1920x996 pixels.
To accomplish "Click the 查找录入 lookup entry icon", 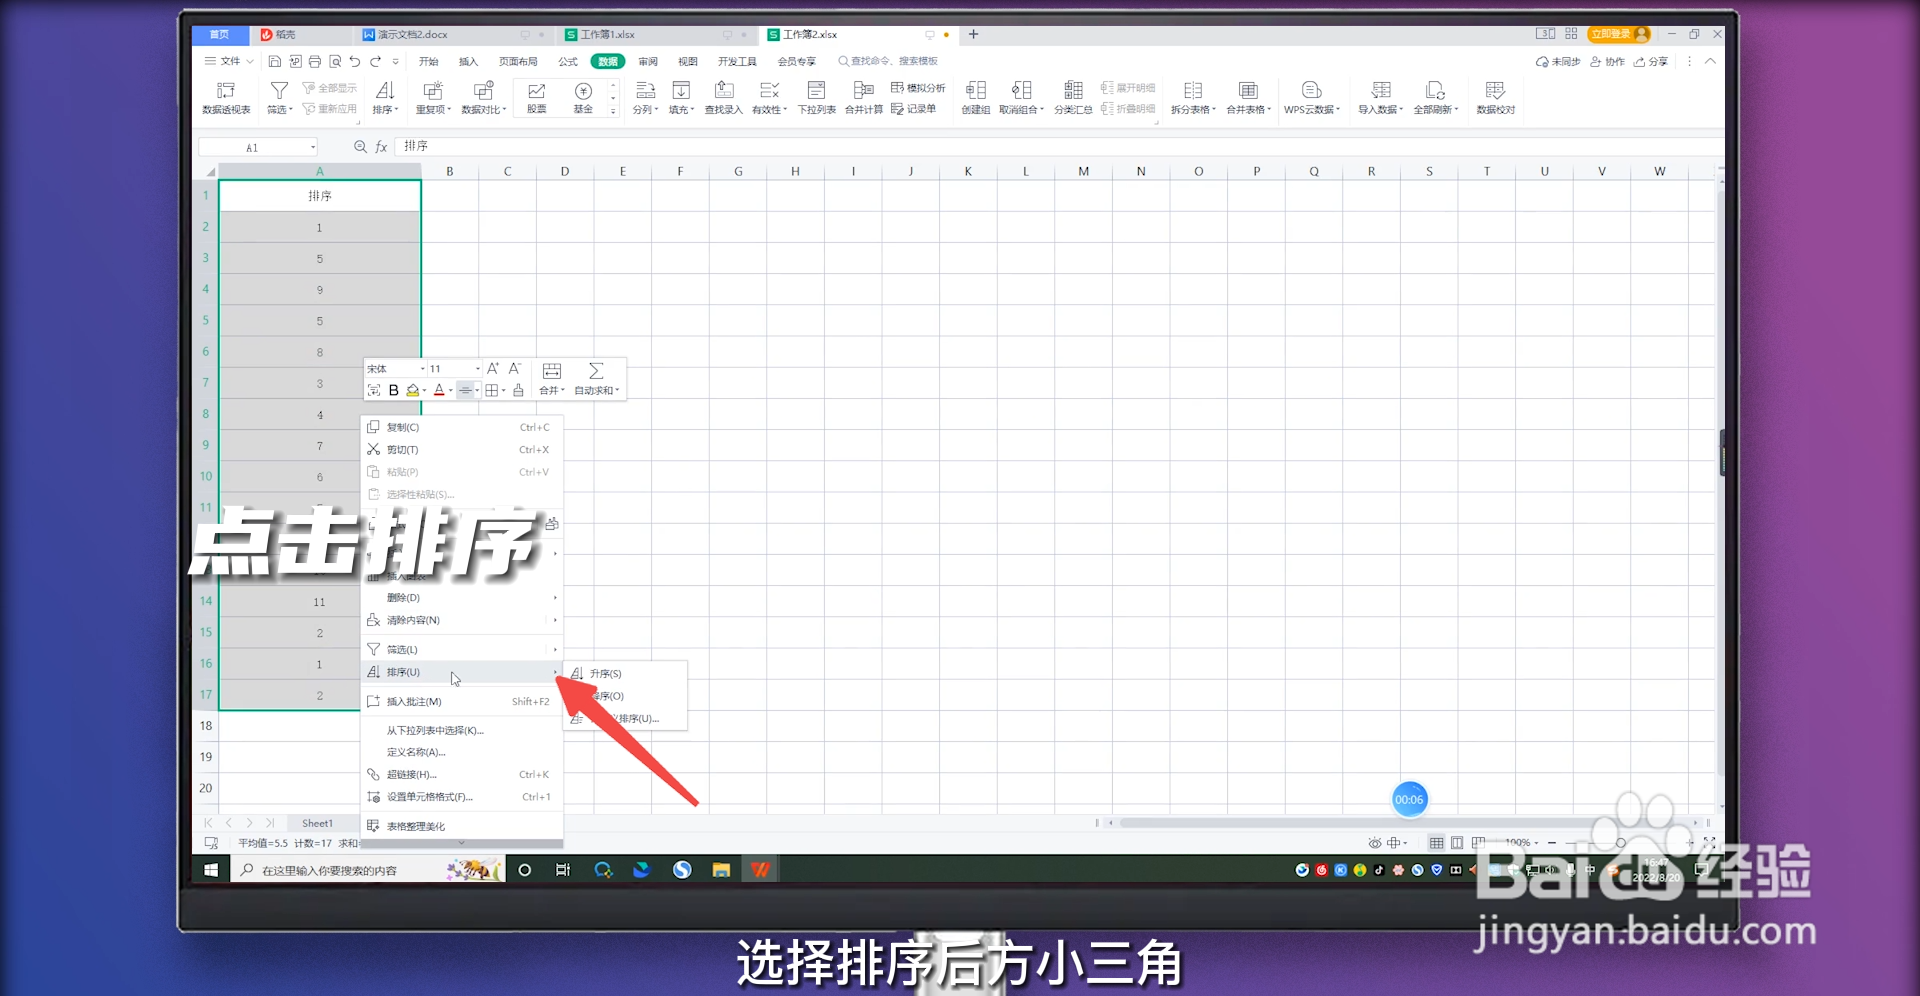I will click(722, 97).
